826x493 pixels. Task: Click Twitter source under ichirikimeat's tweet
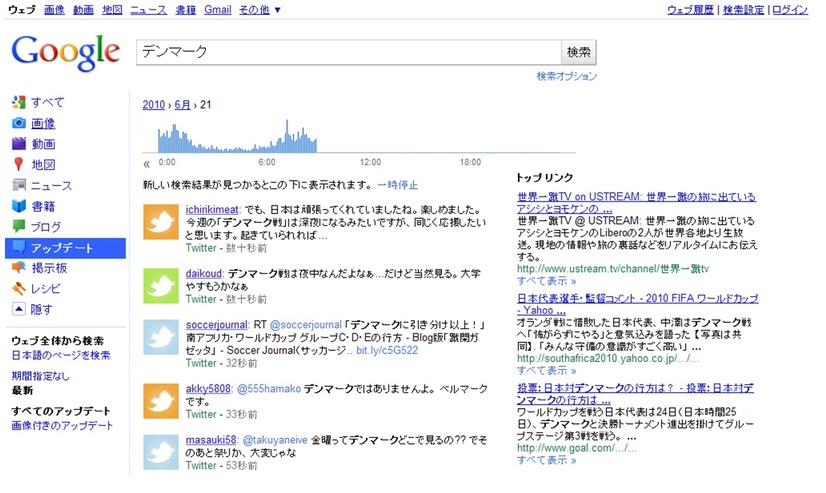[201, 248]
